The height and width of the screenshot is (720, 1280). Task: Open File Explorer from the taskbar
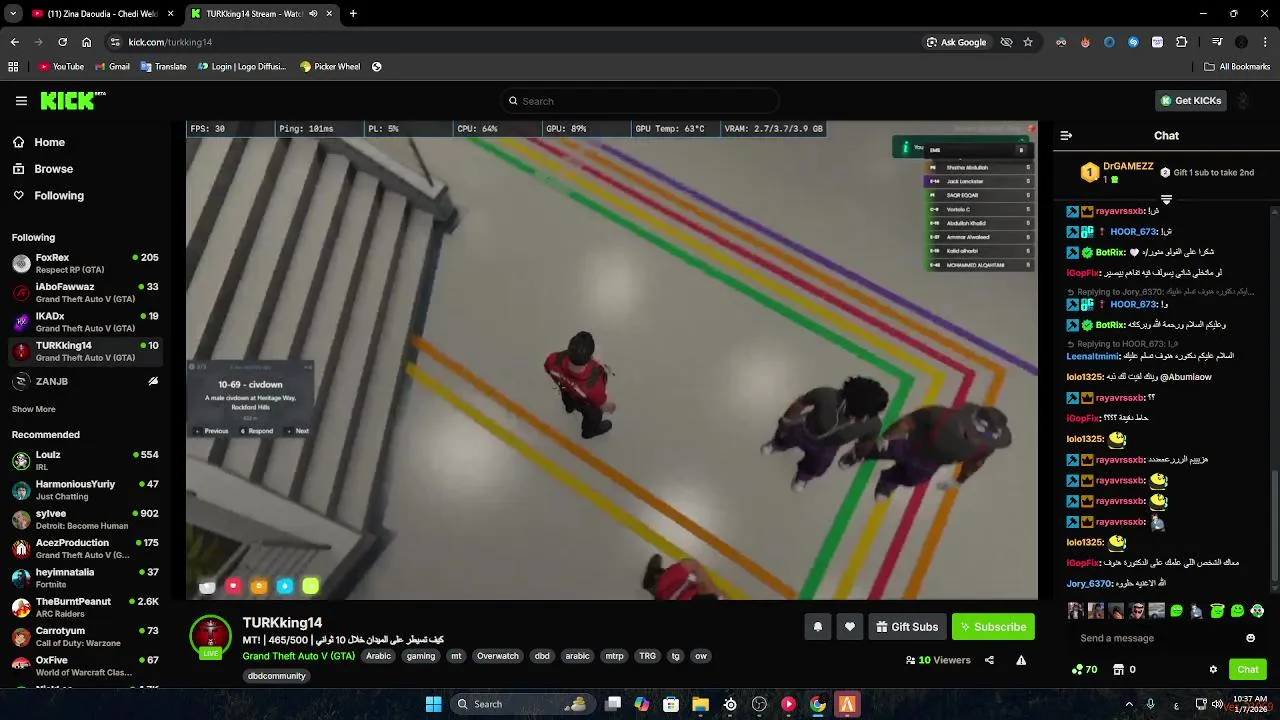coord(700,704)
